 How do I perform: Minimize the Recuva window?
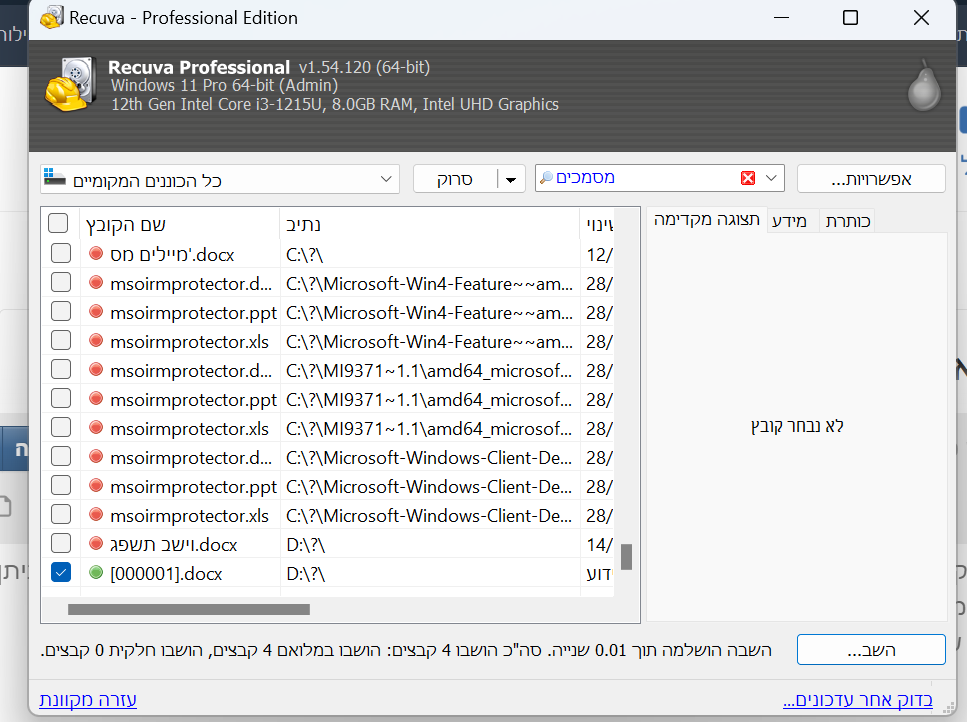coord(781,18)
